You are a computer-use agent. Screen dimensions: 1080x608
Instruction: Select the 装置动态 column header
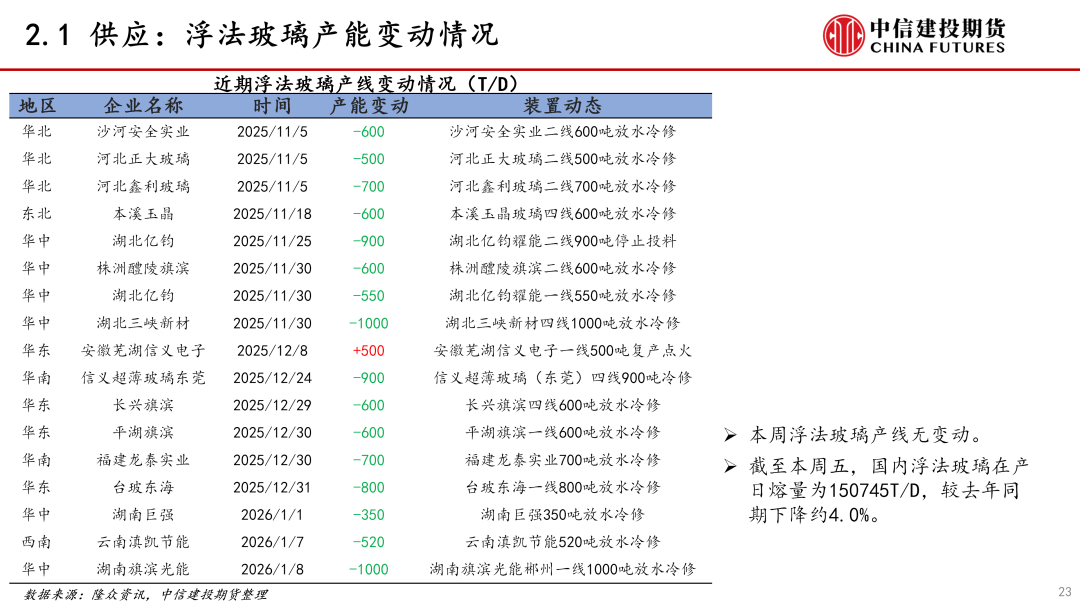563,105
